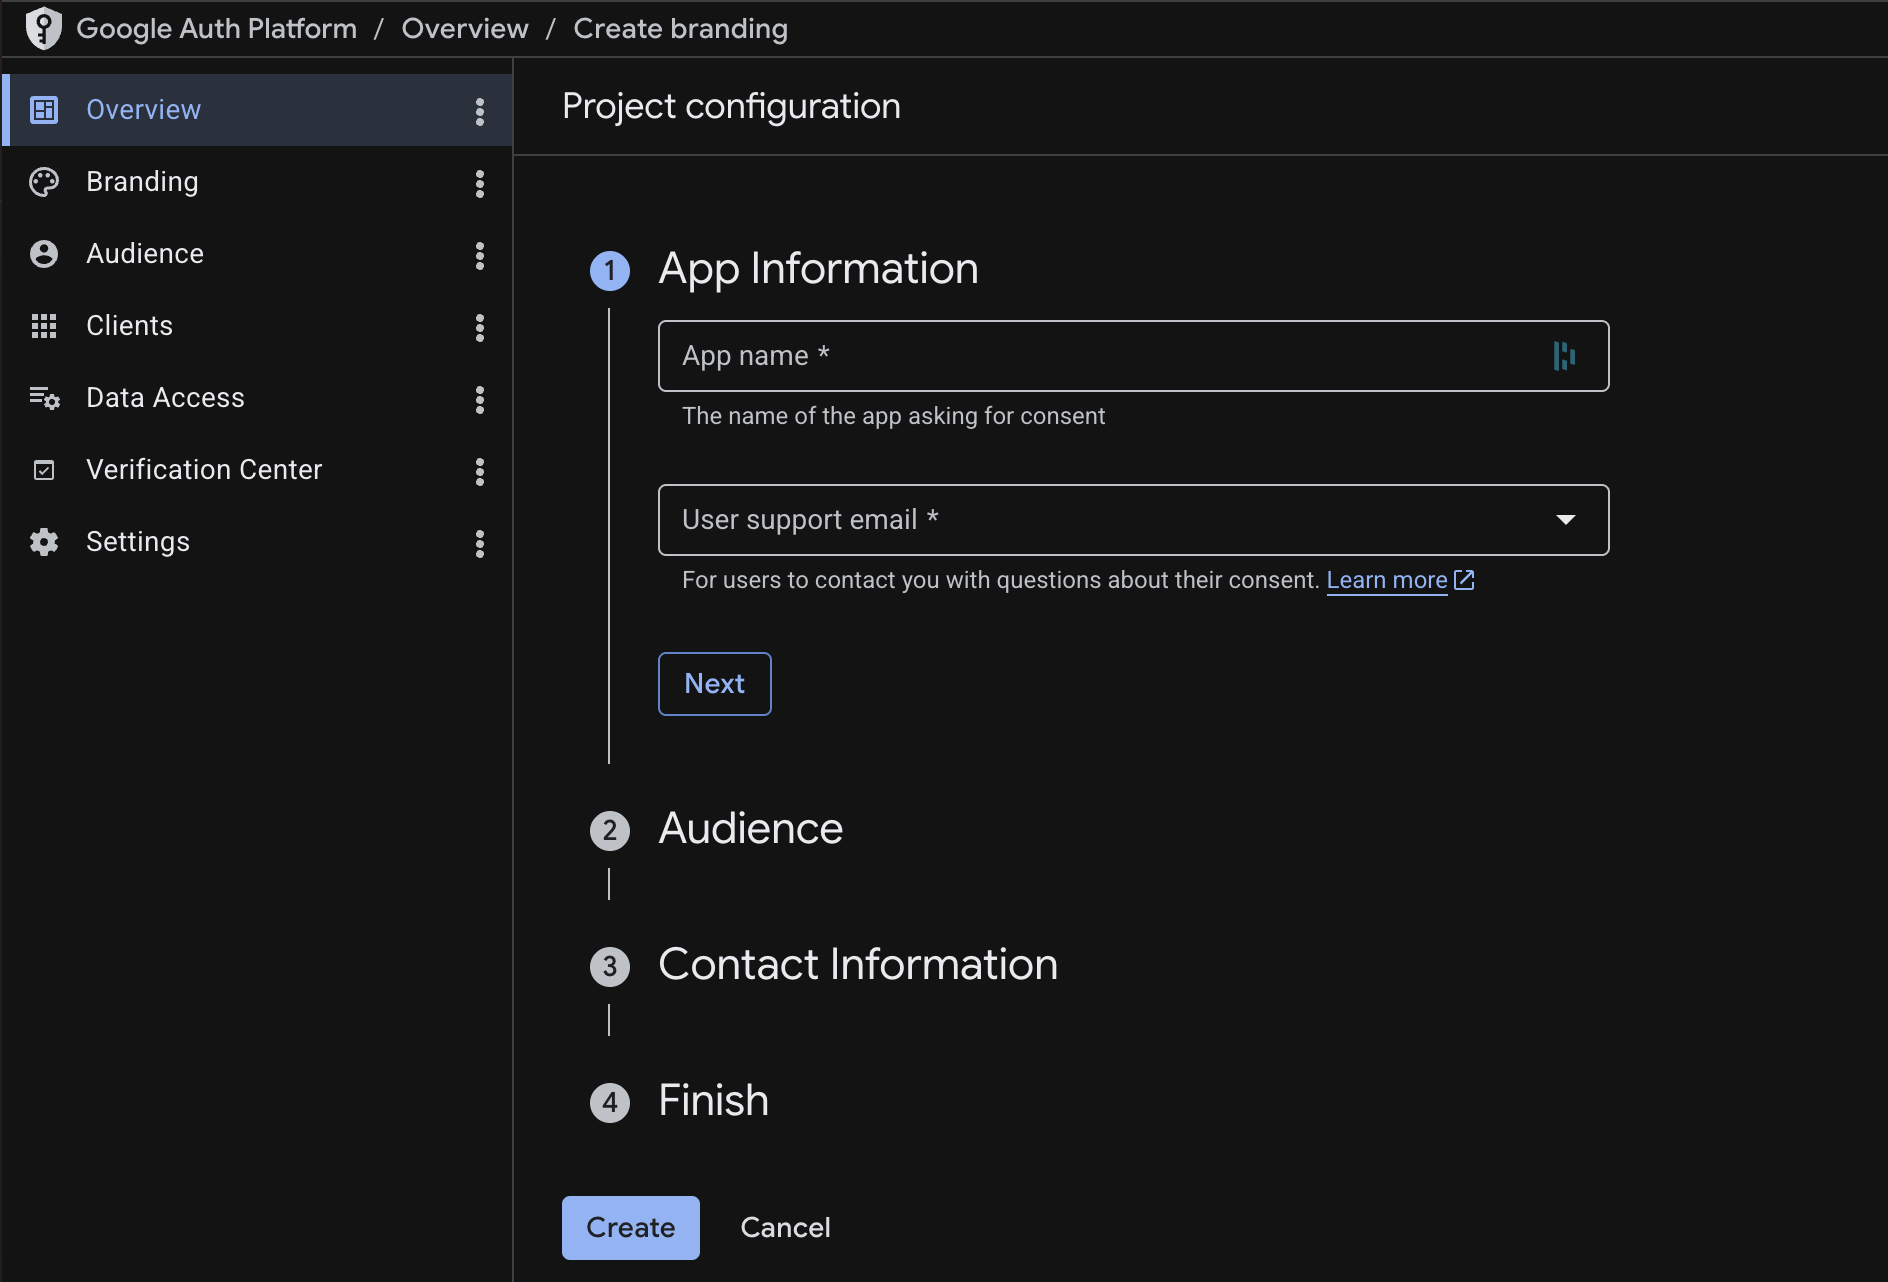Expand the User support email dropdown arrow
The height and width of the screenshot is (1282, 1888).
[x=1566, y=519]
